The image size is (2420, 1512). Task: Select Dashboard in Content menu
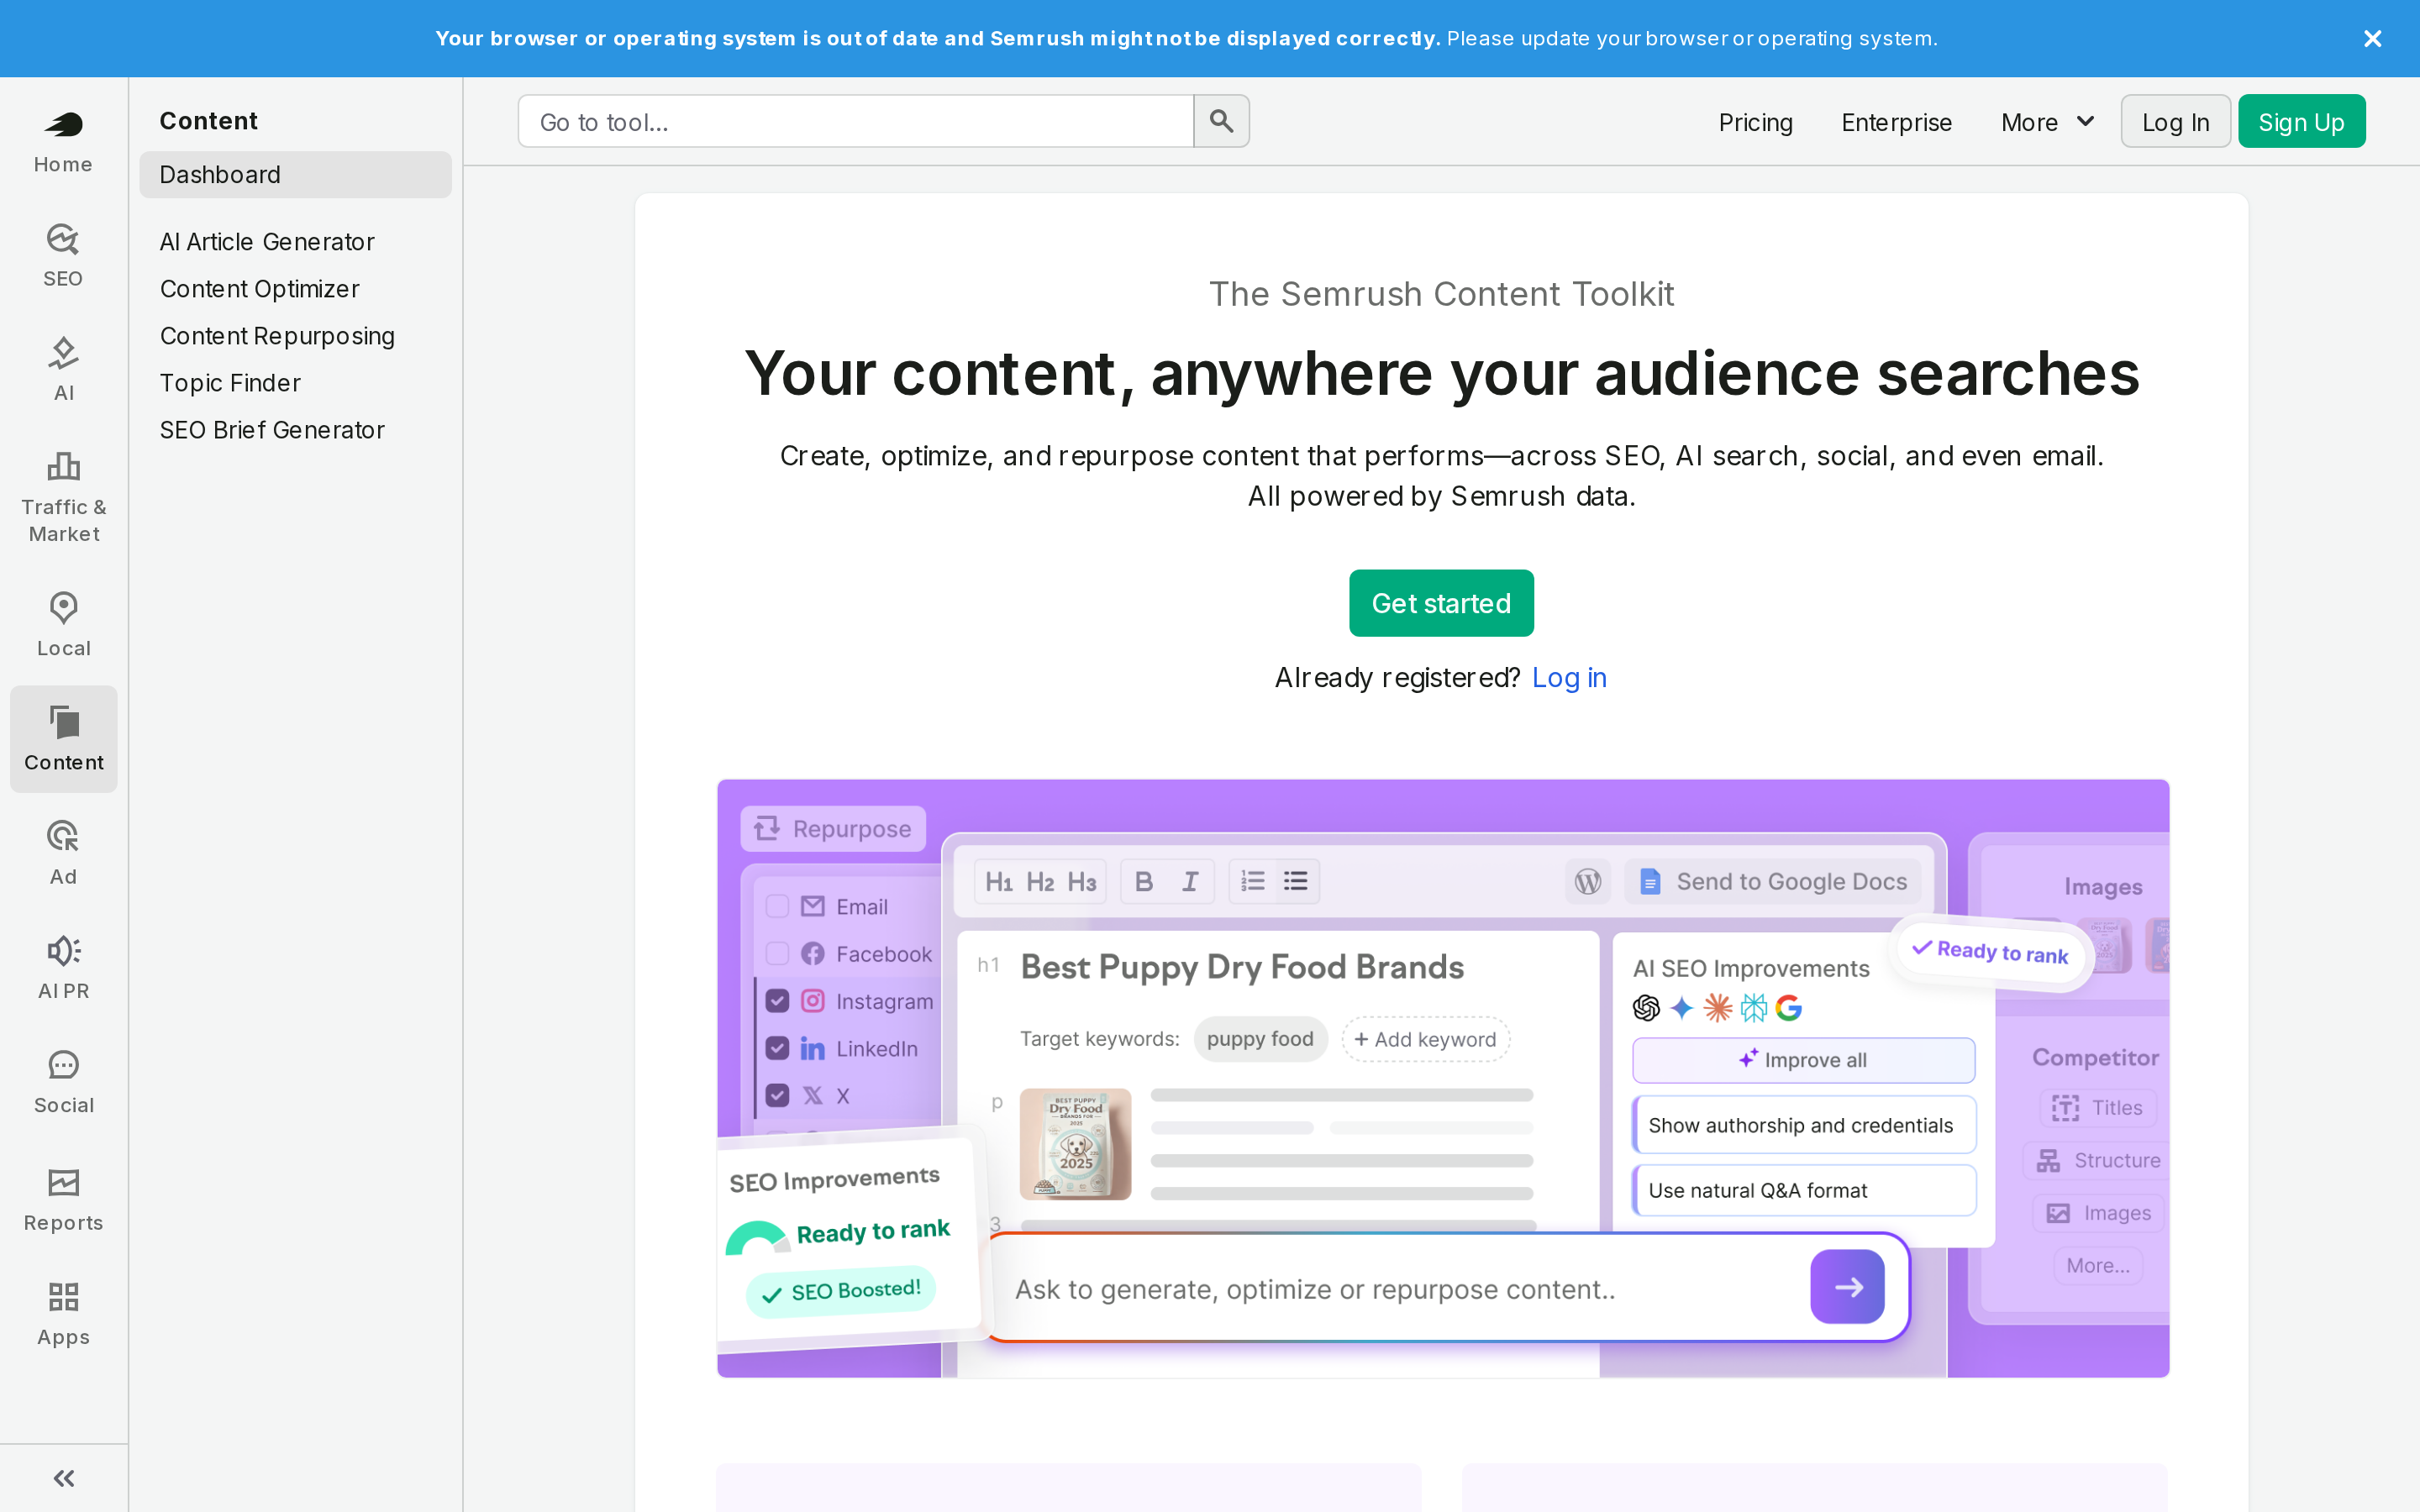click(295, 174)
